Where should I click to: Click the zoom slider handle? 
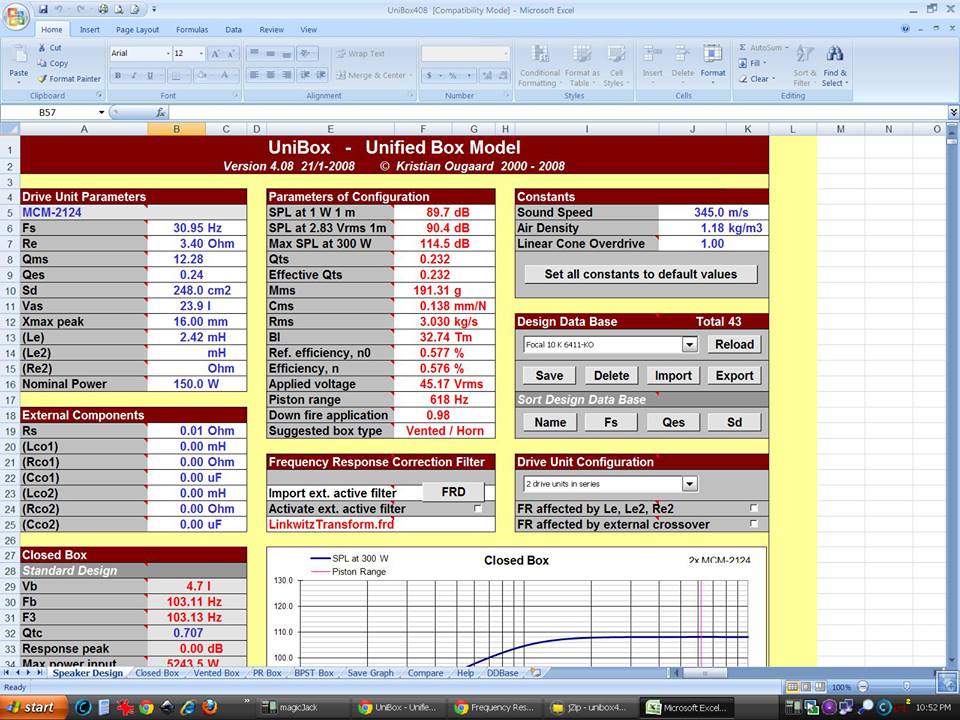pyautogui.click(x=907, y=687)
